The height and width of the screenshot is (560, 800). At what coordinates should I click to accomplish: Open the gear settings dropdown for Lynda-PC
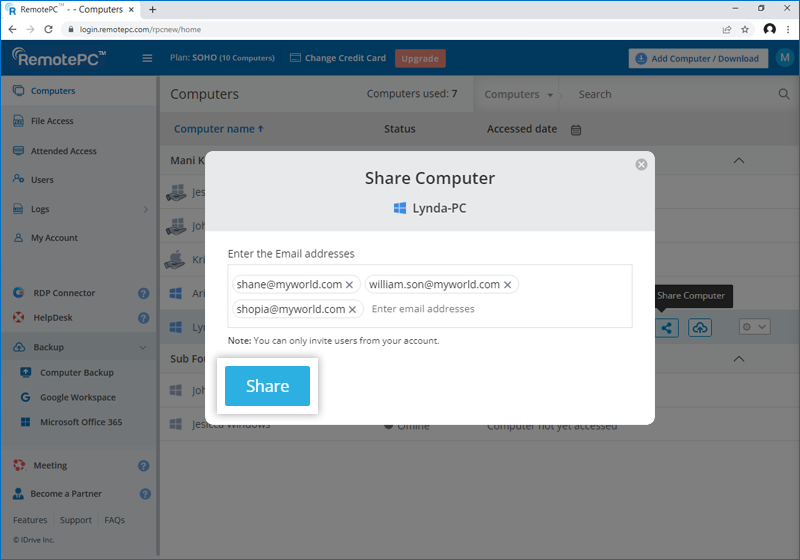(753, 327)
